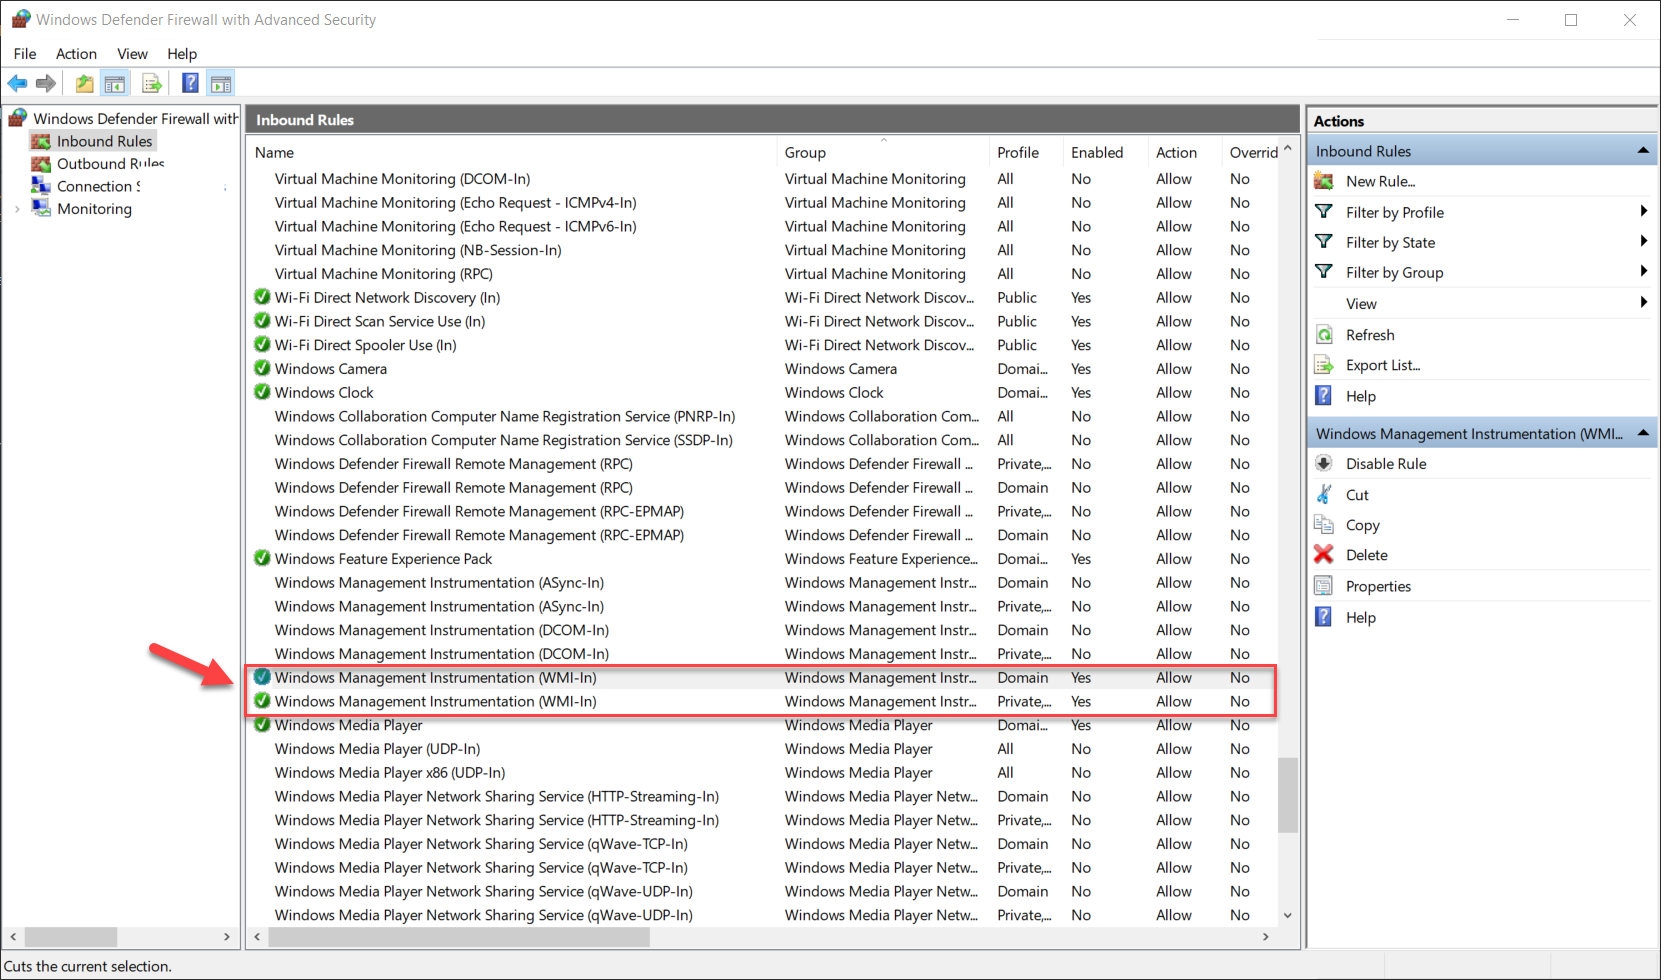Toggle the action pane visibility toolbar icon

tap(221, 83)
